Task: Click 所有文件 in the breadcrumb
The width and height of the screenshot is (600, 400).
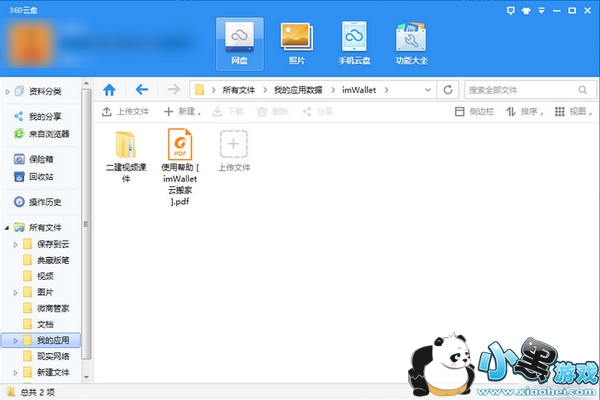Action: pos(239,90)
